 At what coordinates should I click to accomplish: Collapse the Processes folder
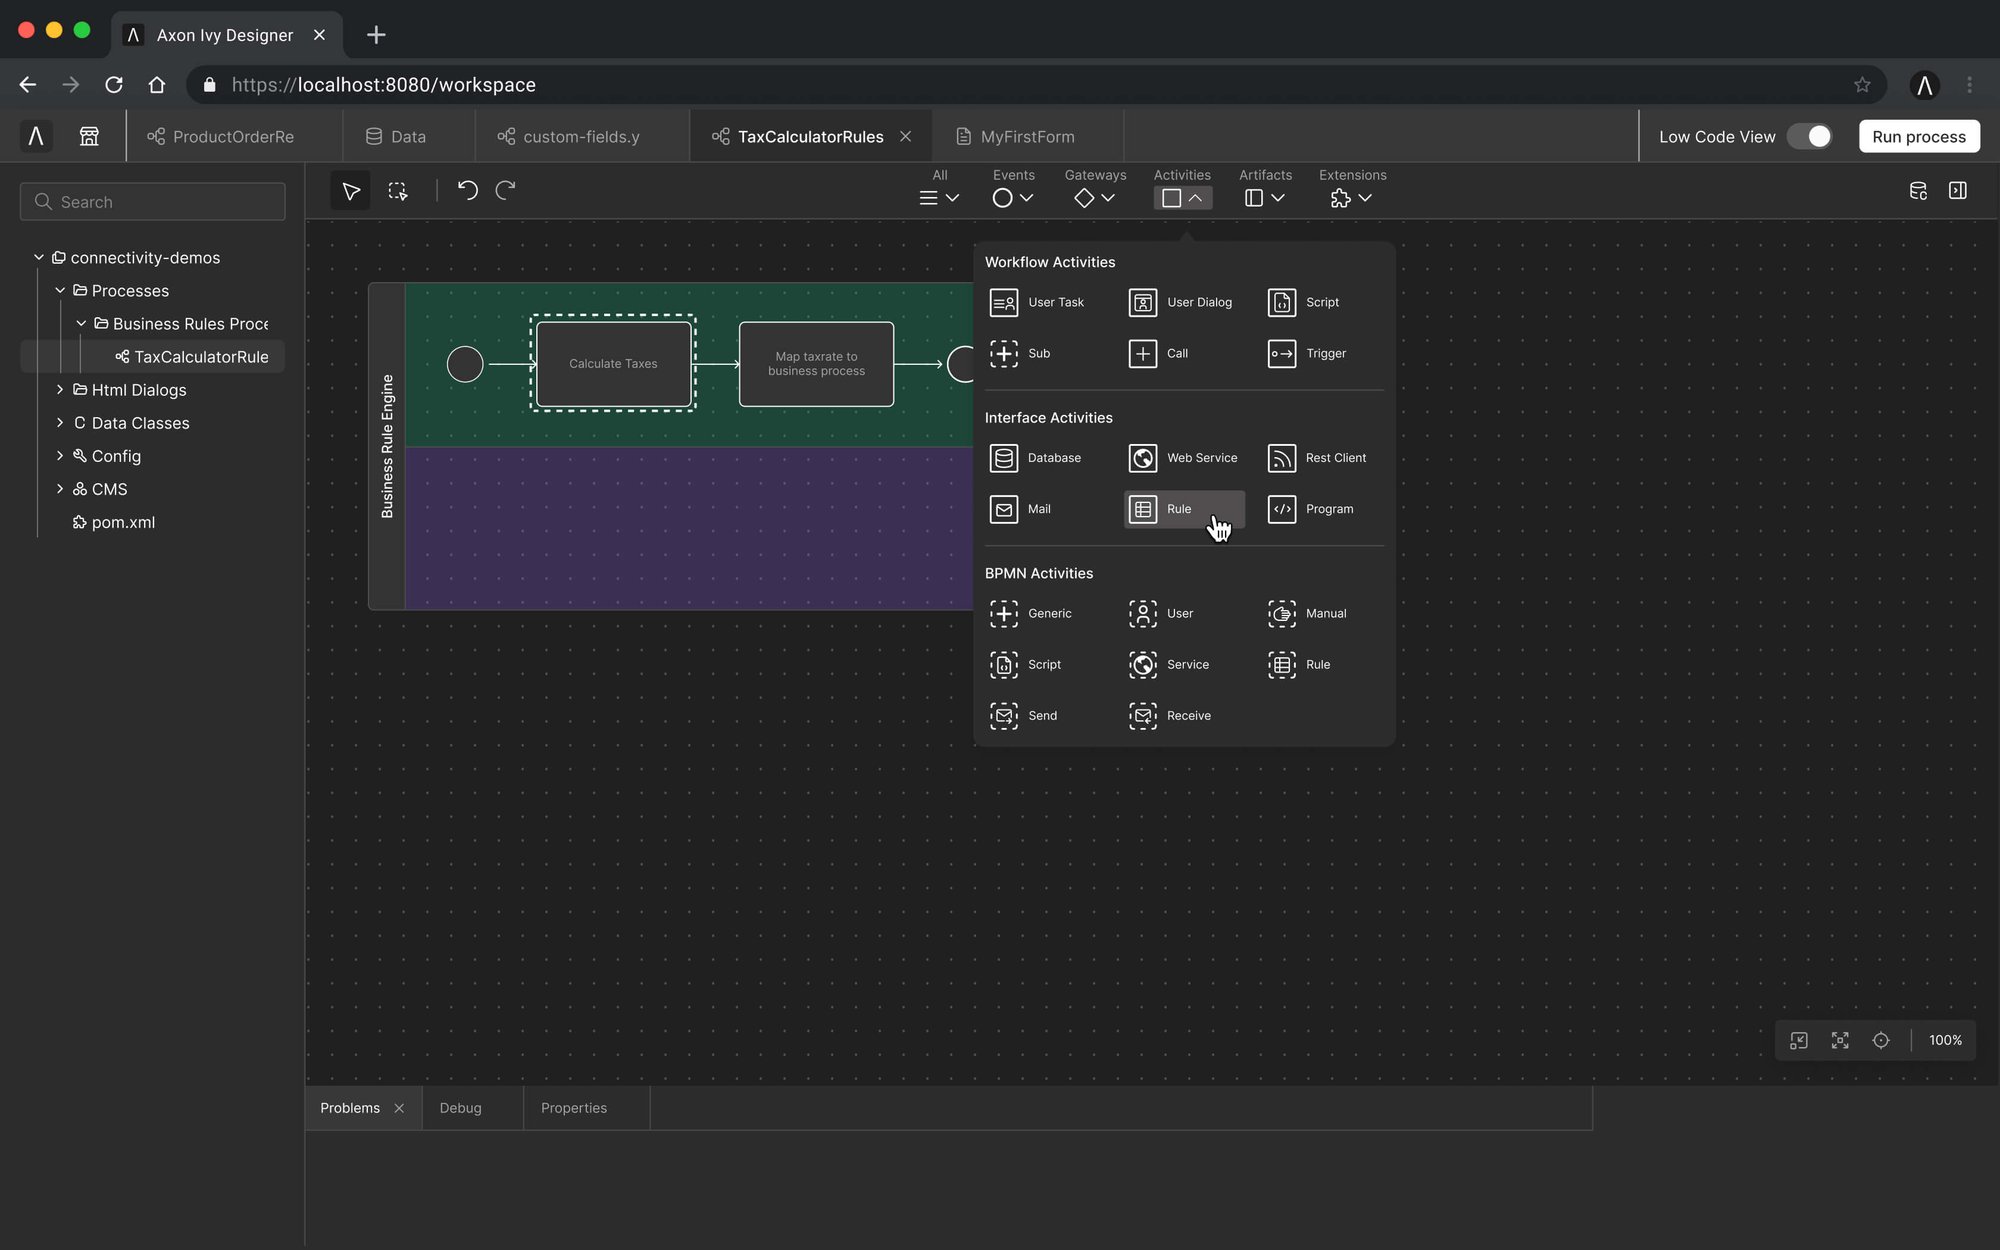(60, 291)
